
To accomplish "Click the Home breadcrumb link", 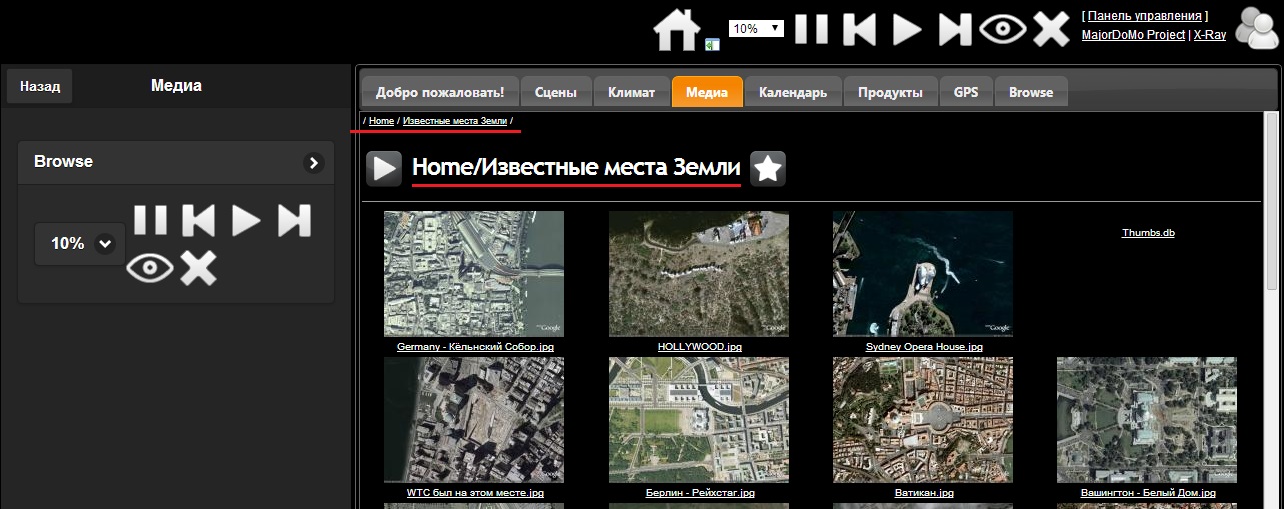I will [381, 121].
